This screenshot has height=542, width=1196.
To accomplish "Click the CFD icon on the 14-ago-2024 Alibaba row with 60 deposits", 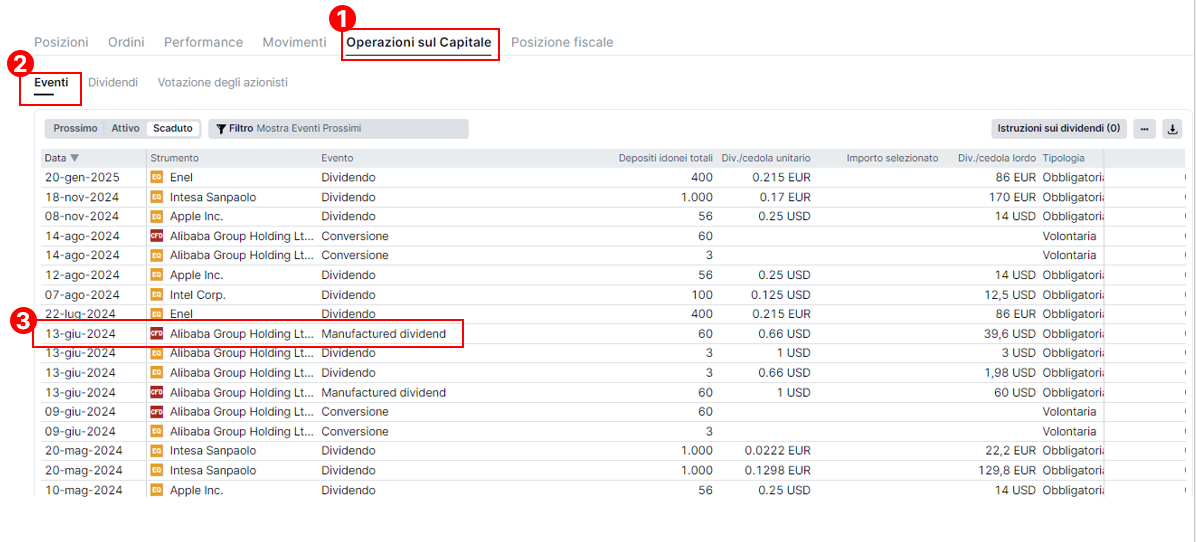I will tap(156, 236).
